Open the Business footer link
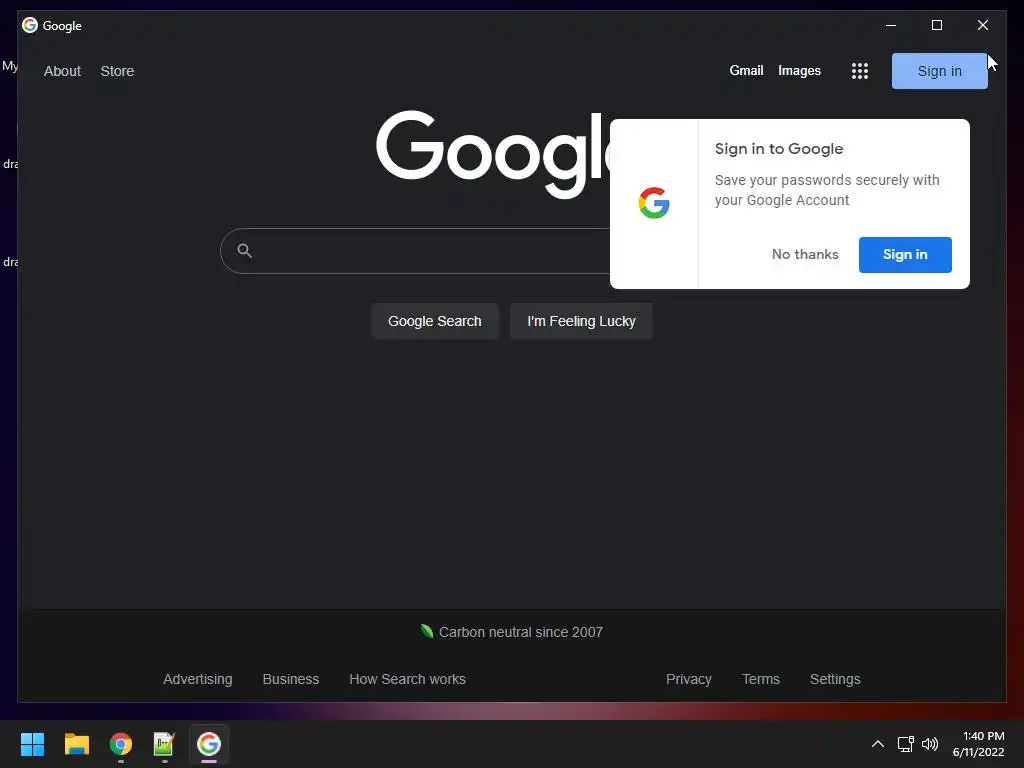 pos(291,679)
